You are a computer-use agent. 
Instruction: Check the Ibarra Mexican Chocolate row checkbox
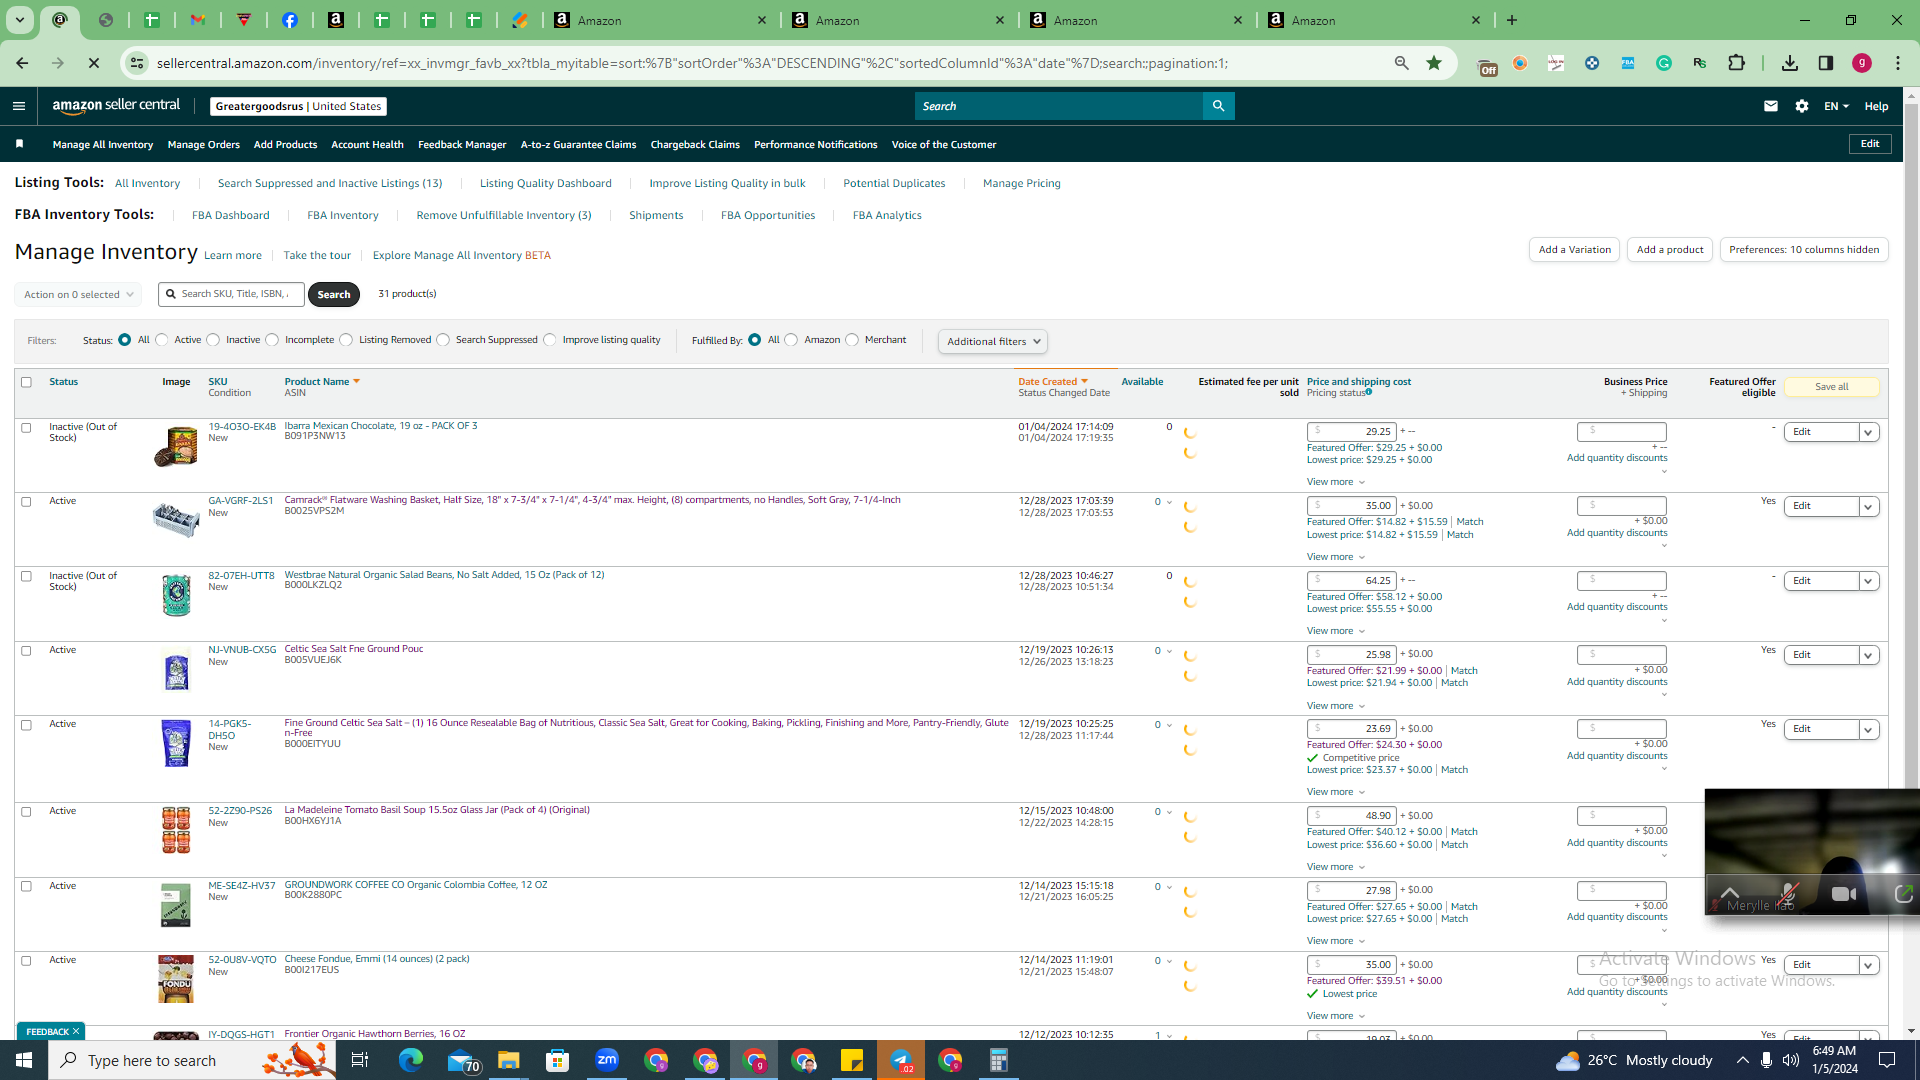pos(27,428)
